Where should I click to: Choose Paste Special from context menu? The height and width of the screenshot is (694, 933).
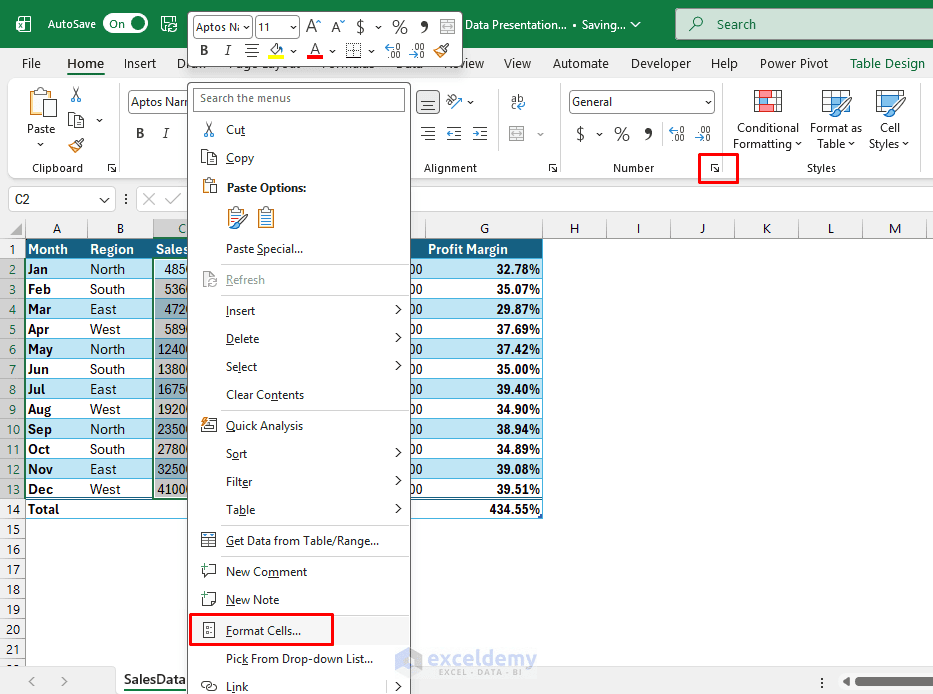click(299, 249)
